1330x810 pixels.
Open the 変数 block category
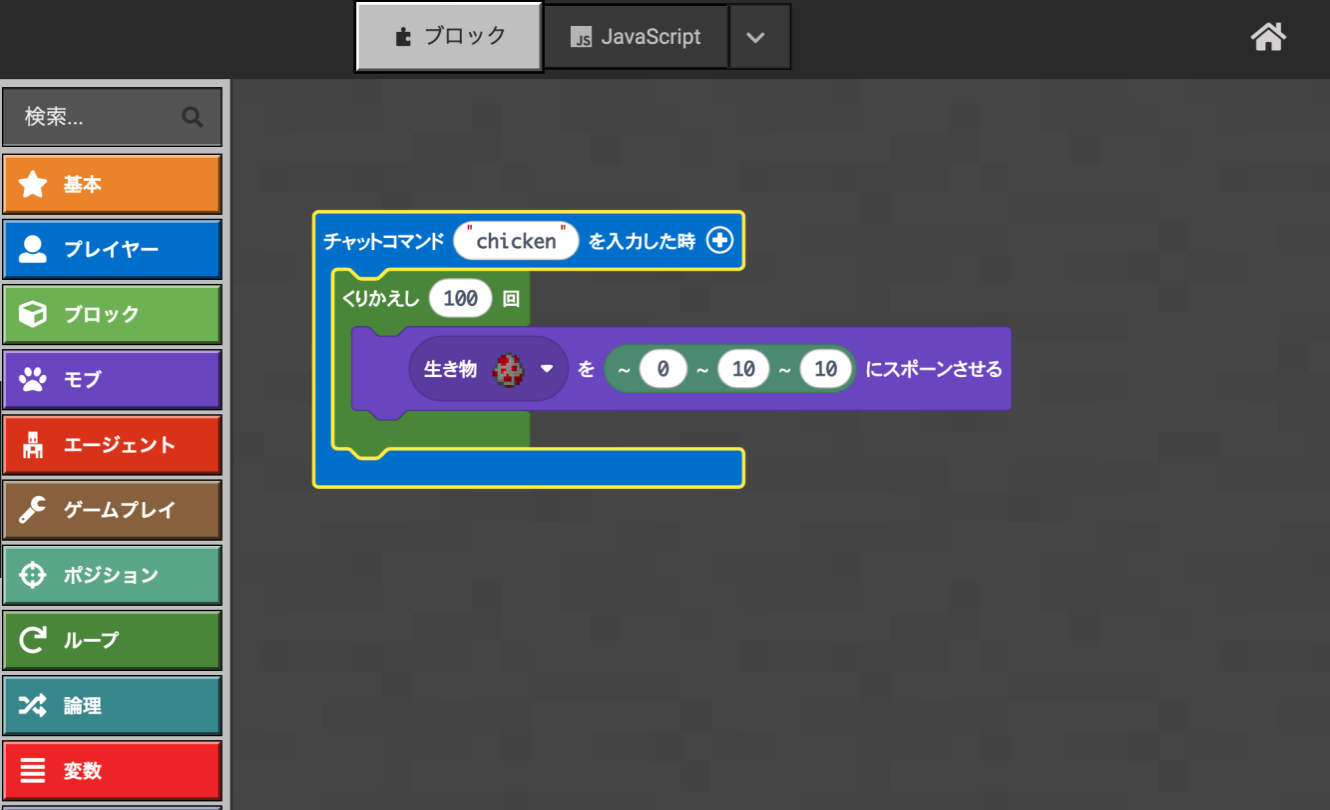coord(112,771)
